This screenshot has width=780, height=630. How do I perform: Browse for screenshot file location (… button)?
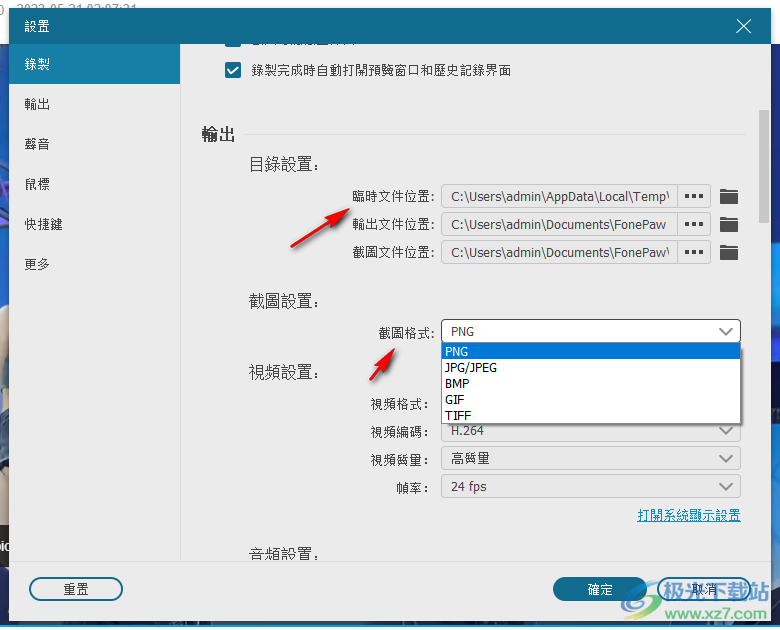pyautogui.click(x=693, y=252)
